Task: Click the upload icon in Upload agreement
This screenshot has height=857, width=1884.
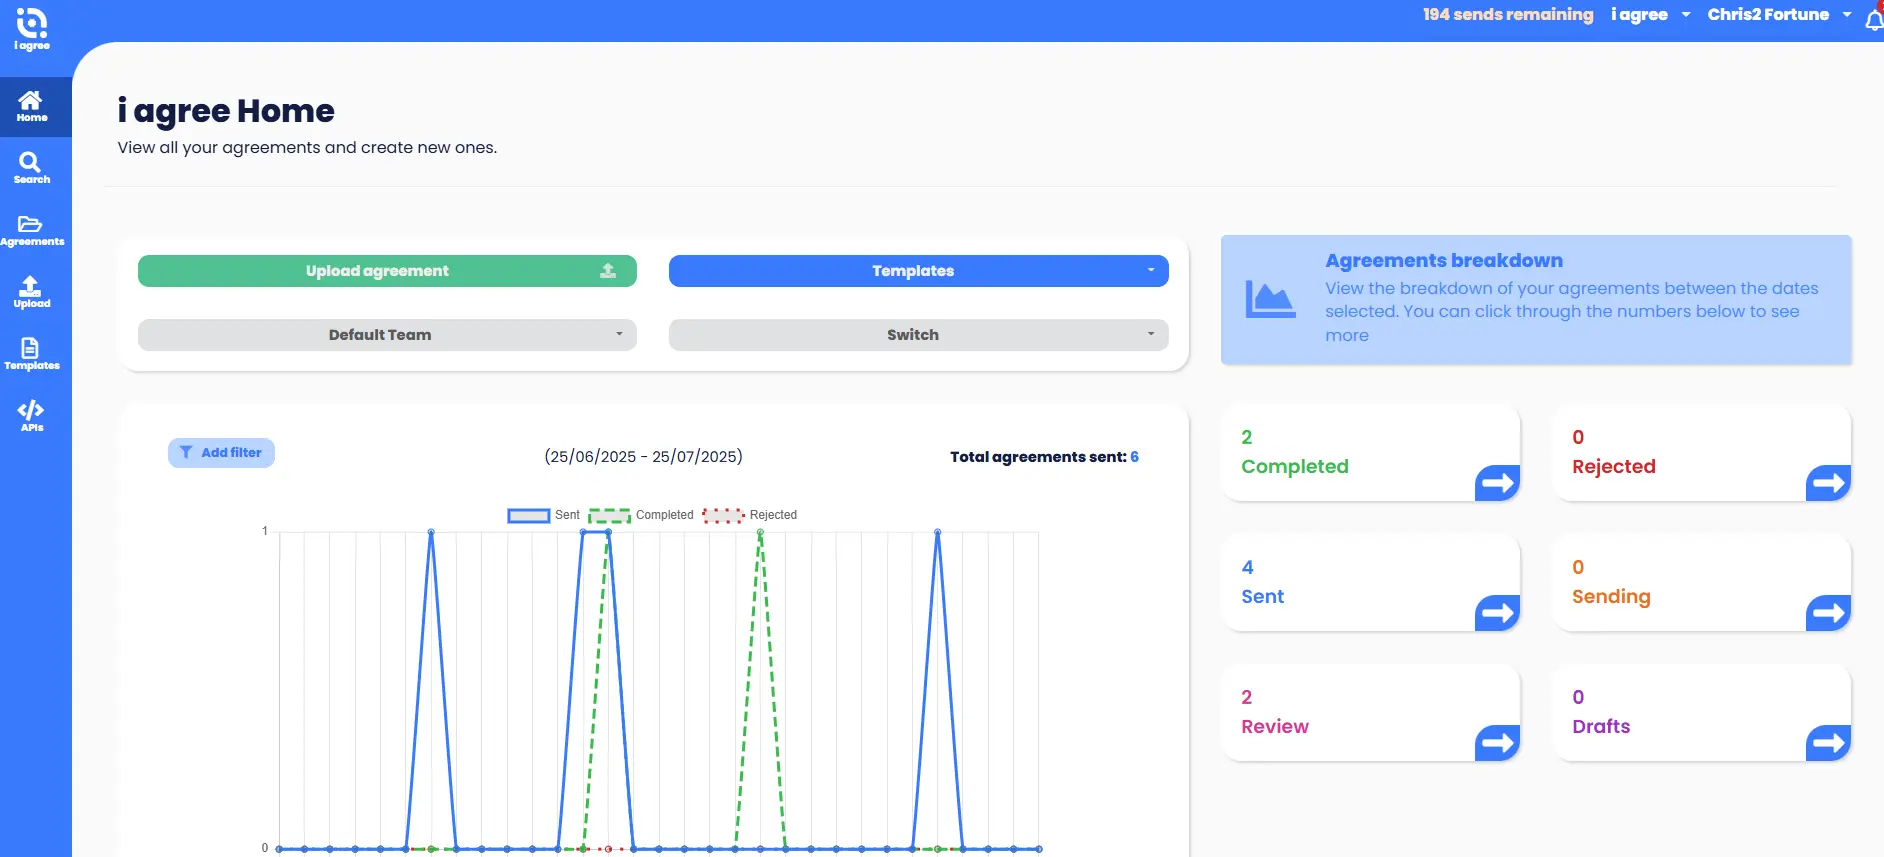Action: 608,271
